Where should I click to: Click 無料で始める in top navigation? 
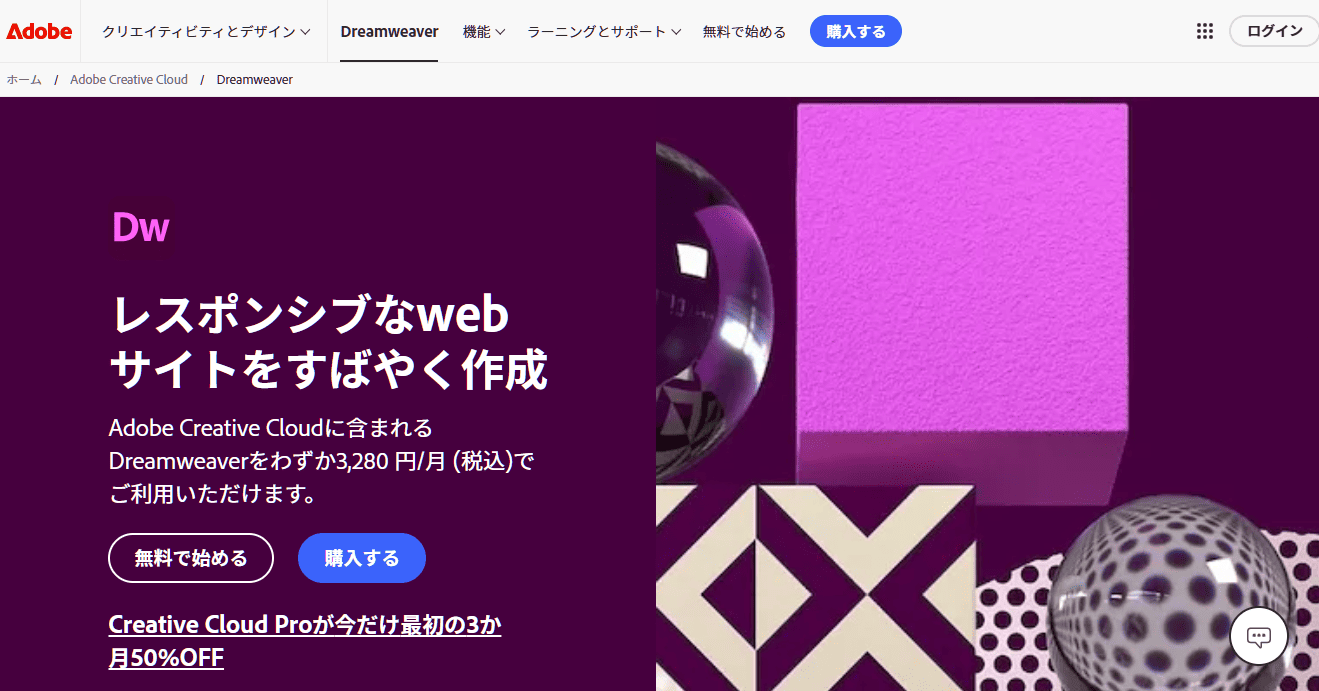click(744, 31)
